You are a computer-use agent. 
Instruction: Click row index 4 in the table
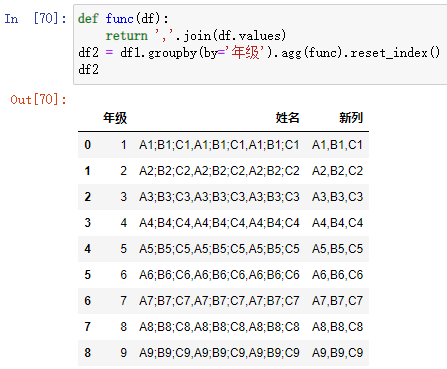[x=87, y=249]
